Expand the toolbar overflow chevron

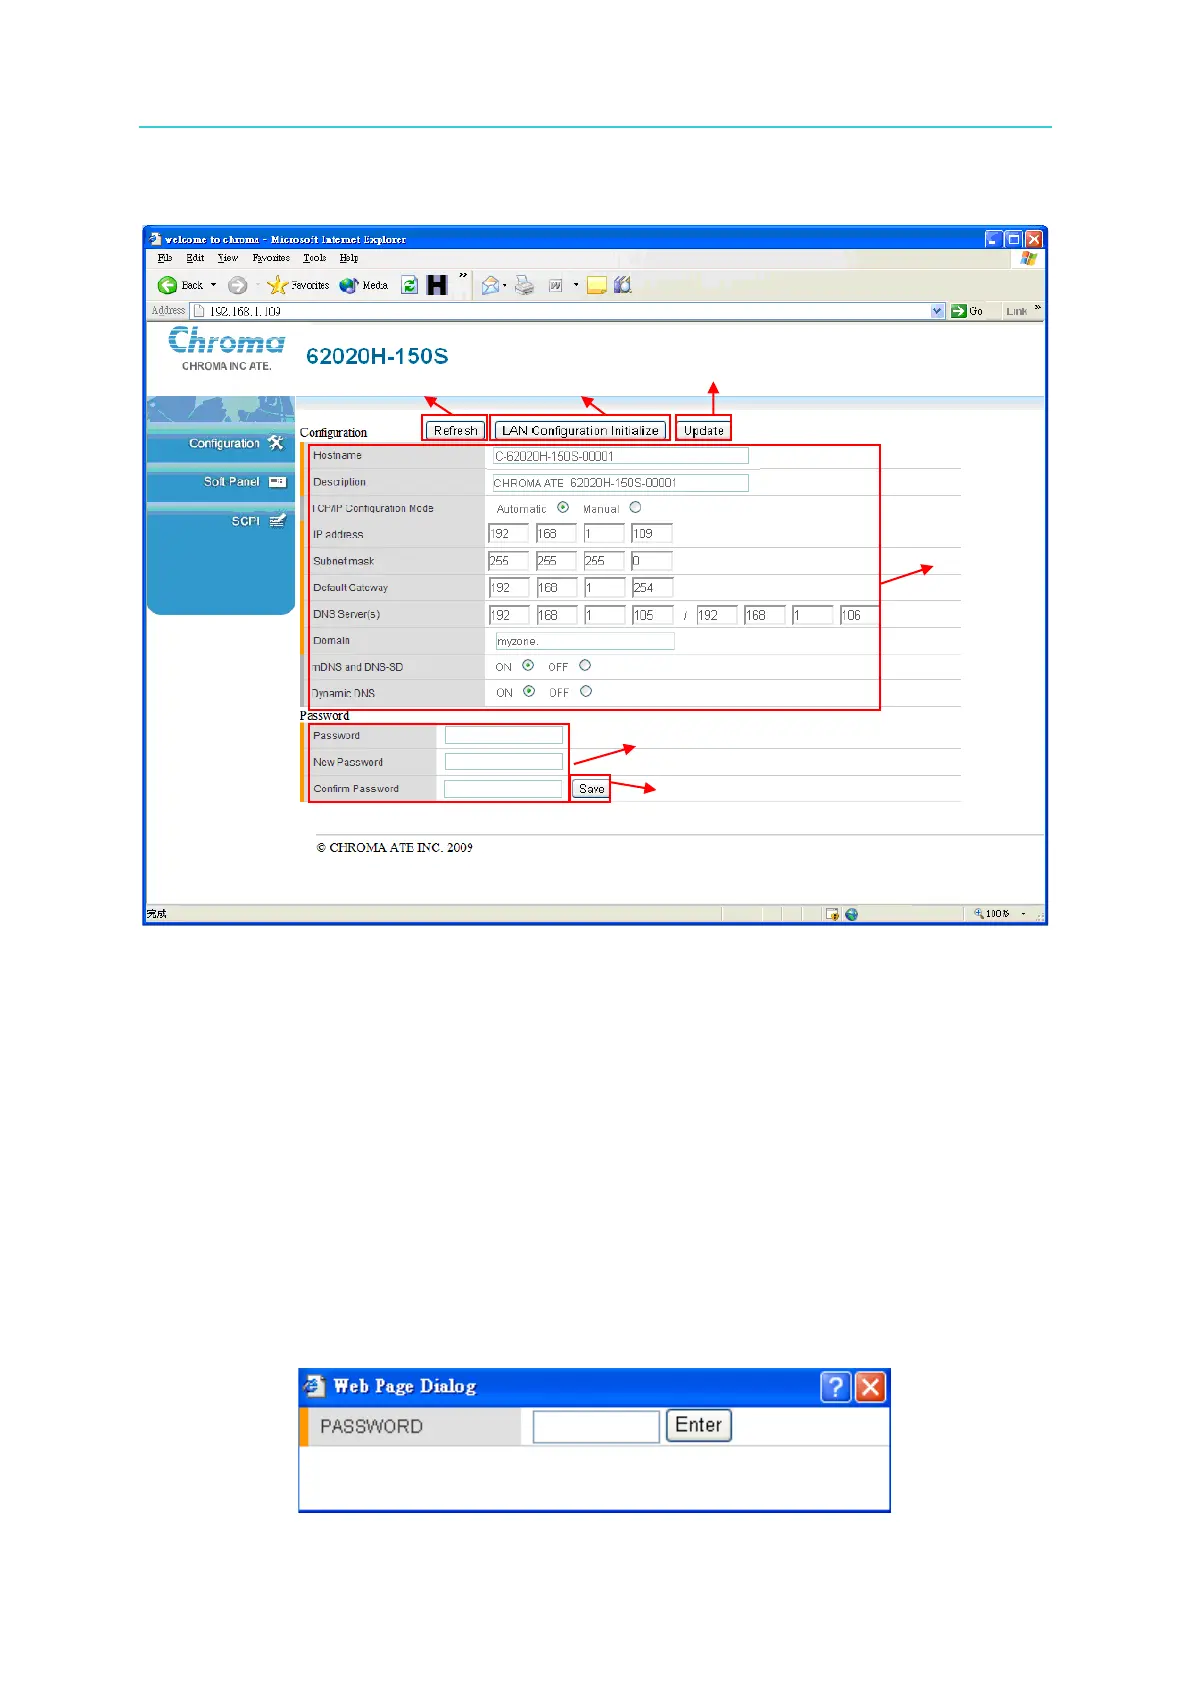click(463, 275)
